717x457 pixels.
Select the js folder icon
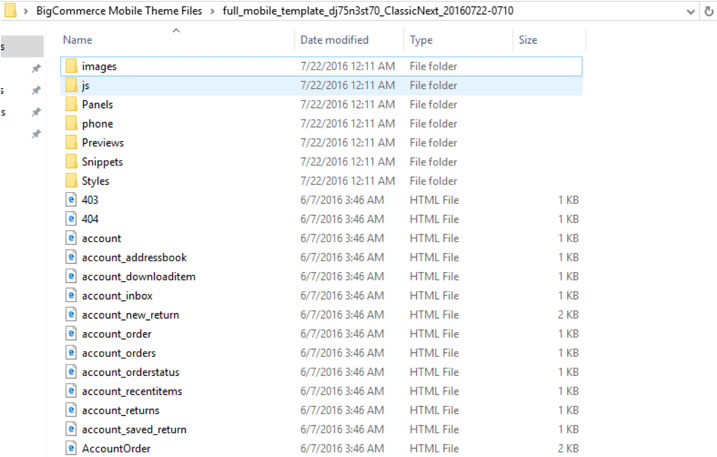[71, 85]
